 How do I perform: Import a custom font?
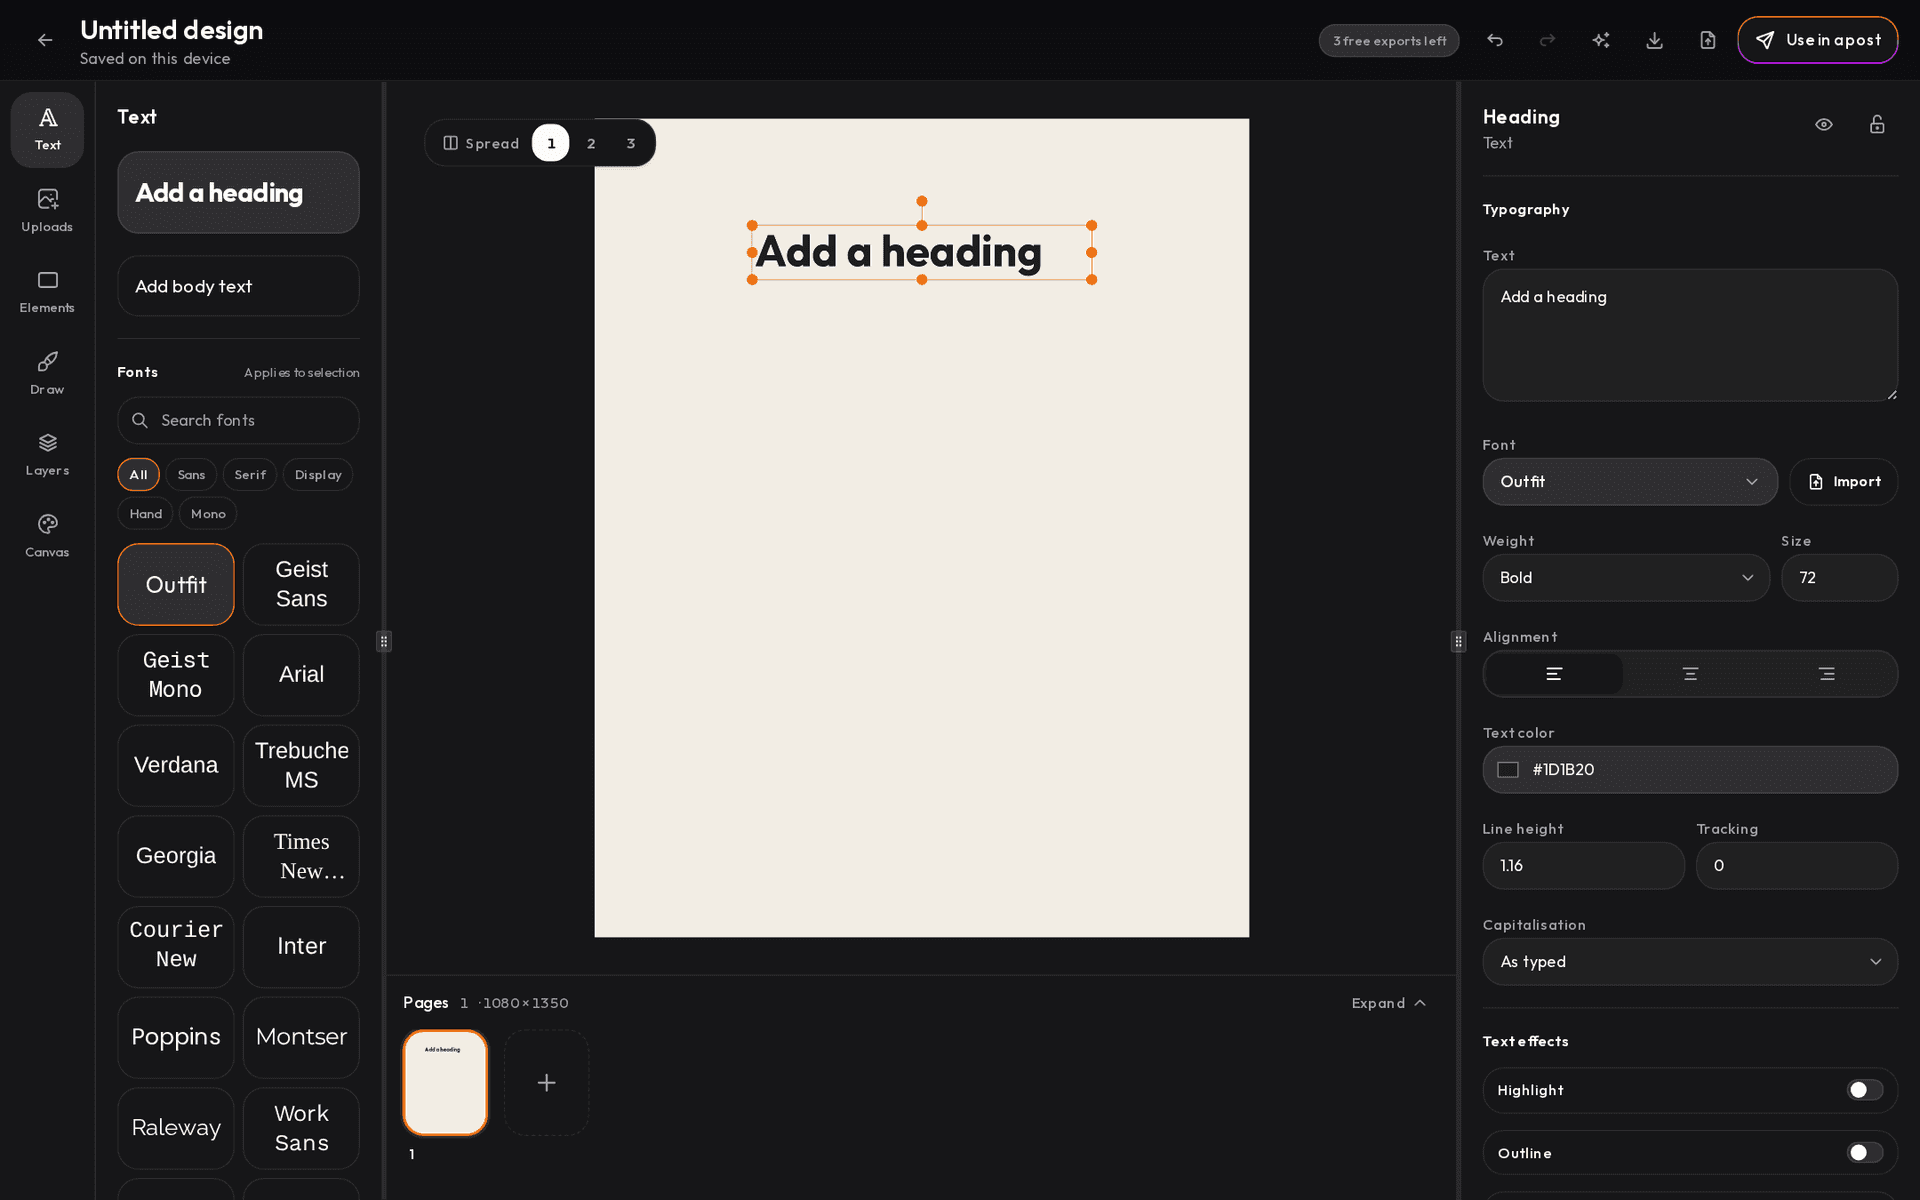tap(1844, 482)
